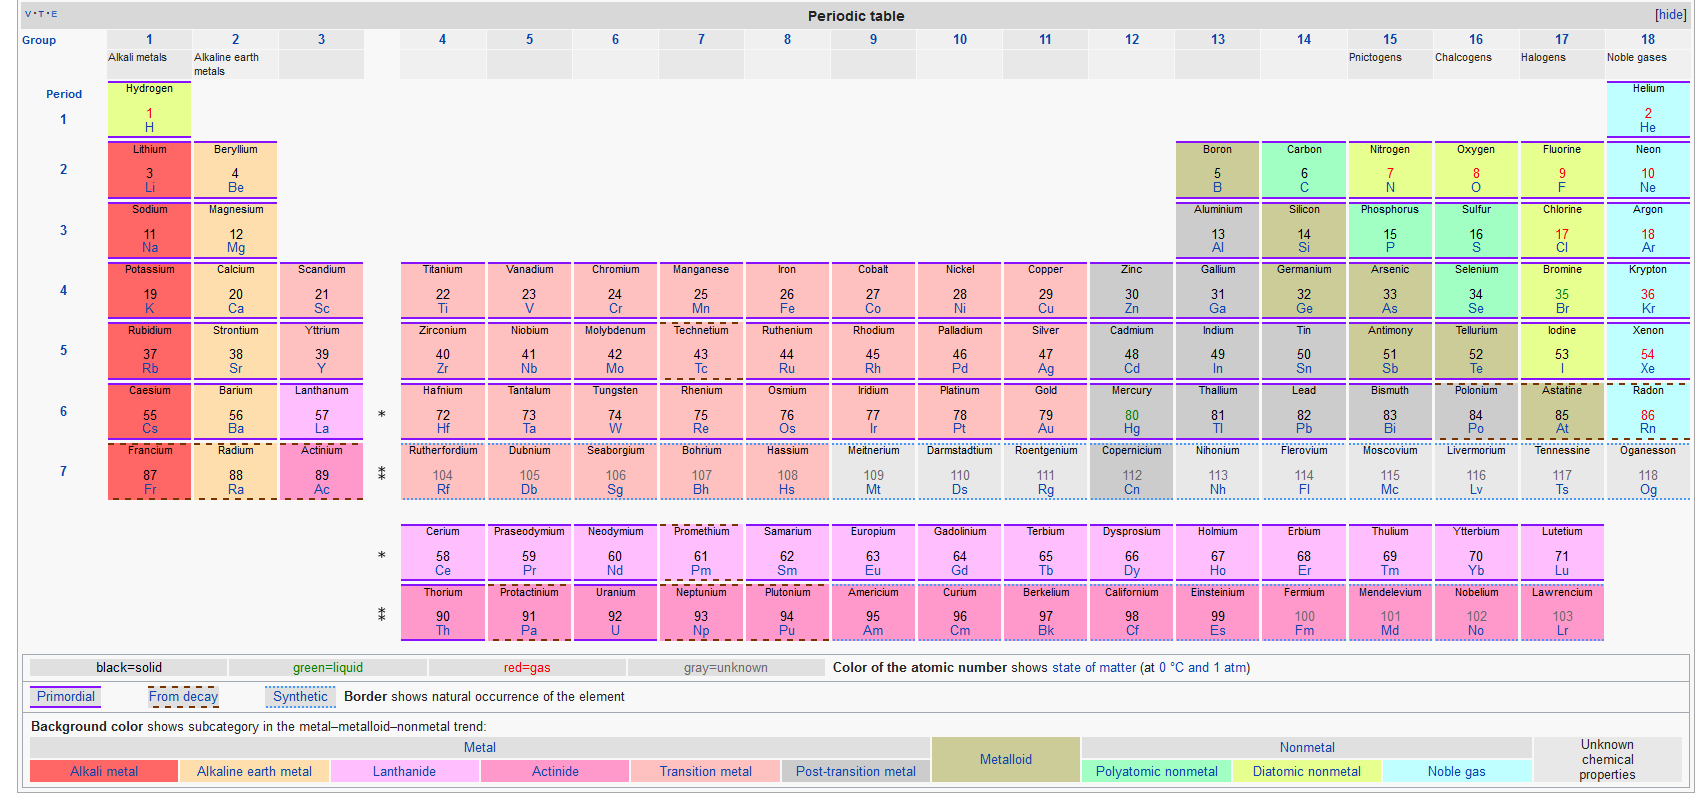Open the Francium element cell

[x=149, y=471]
